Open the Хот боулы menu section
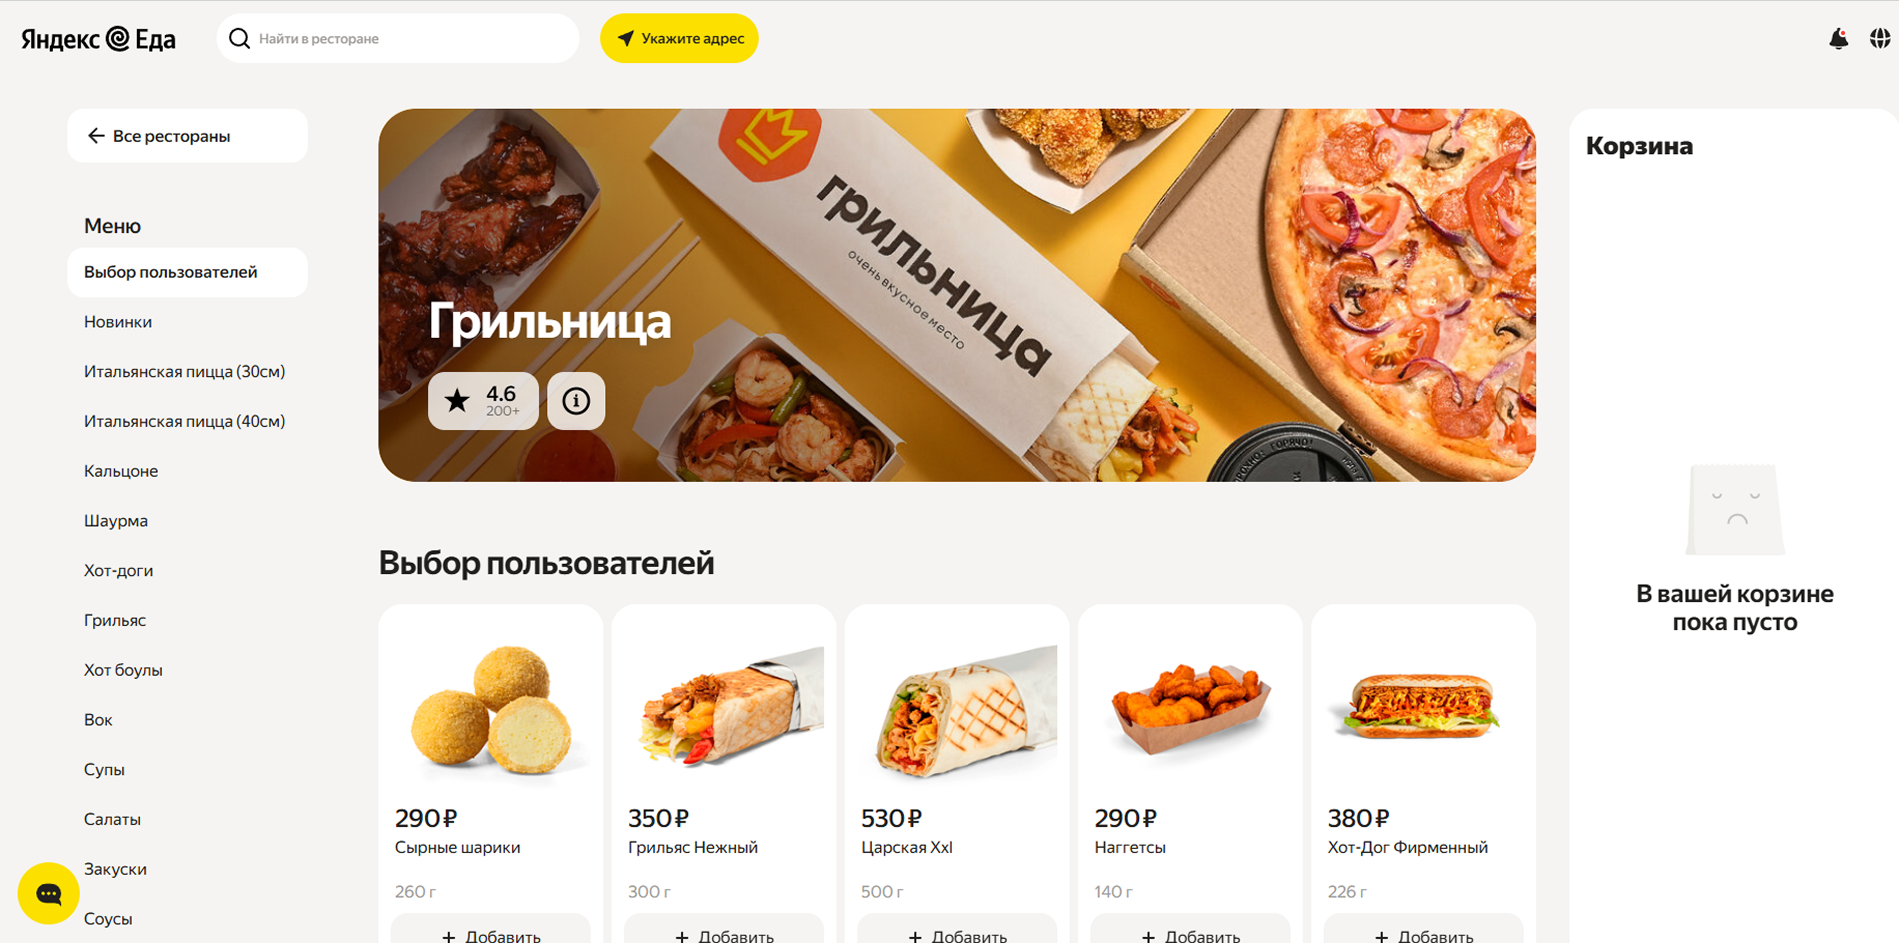 [123, 670]
